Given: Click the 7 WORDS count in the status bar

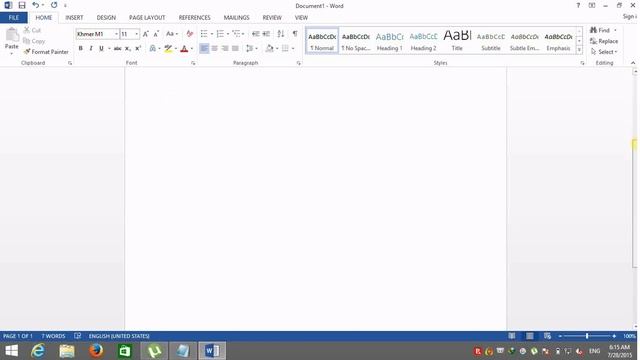Looking at the screenshot, I should click(53, 336).
